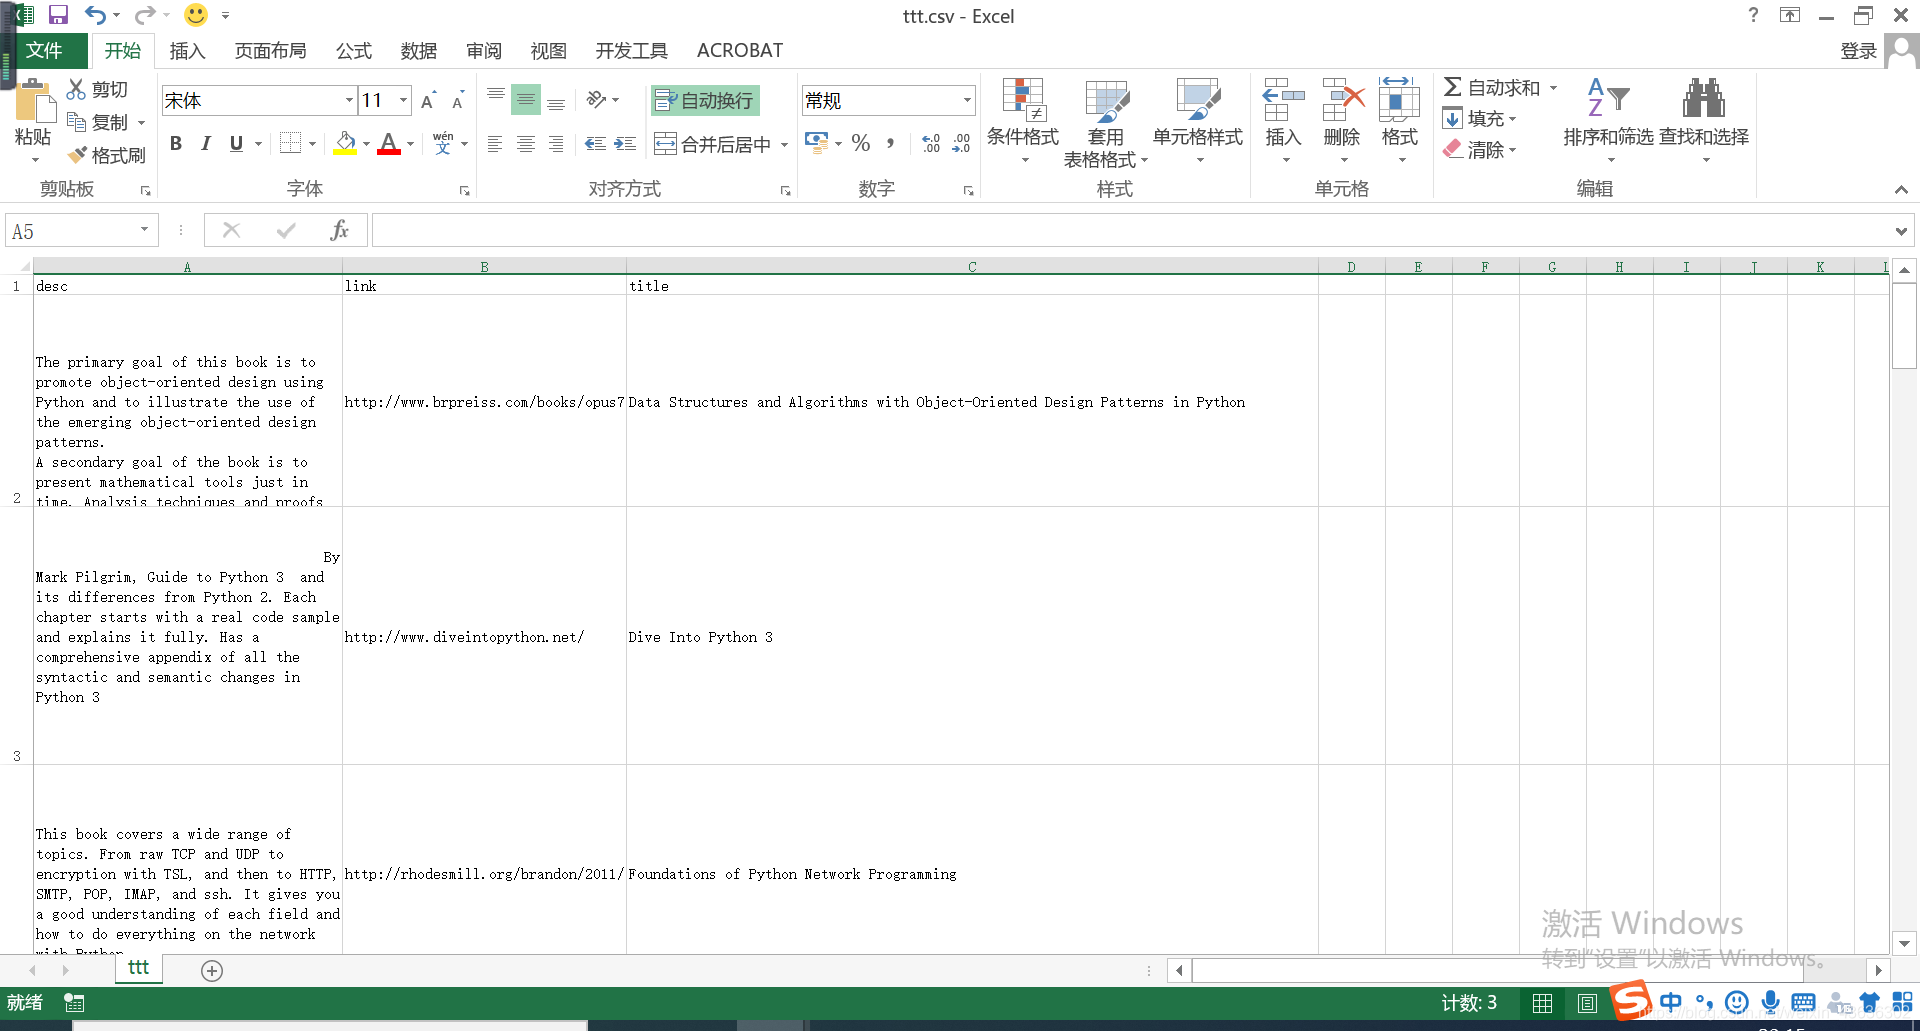1920x1031 pixels.
Task: Open the font size dropdown
Action: coord(404,100)
